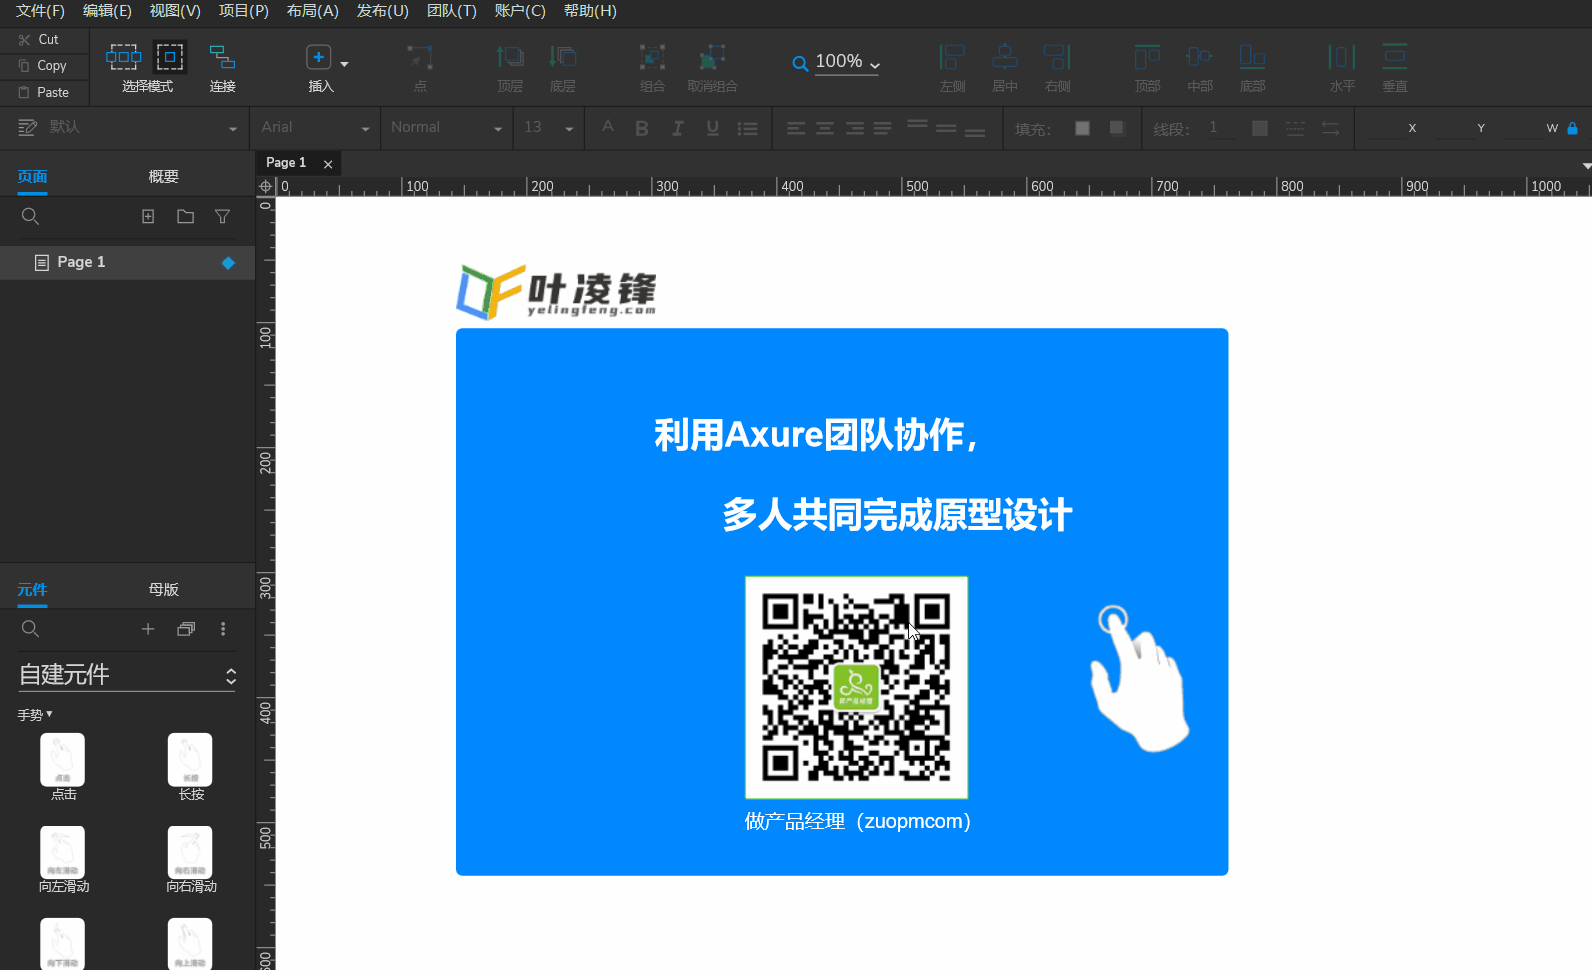Click the 点 edit points tool
This screenshot has width=1592, height=970.
[x=420, y=57]
